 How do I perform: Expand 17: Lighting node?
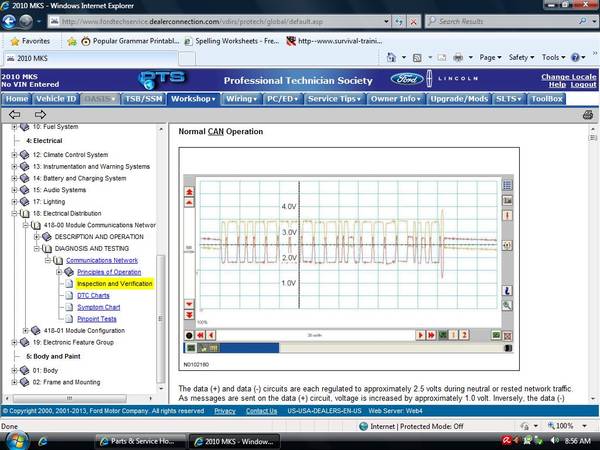[14, 202]
